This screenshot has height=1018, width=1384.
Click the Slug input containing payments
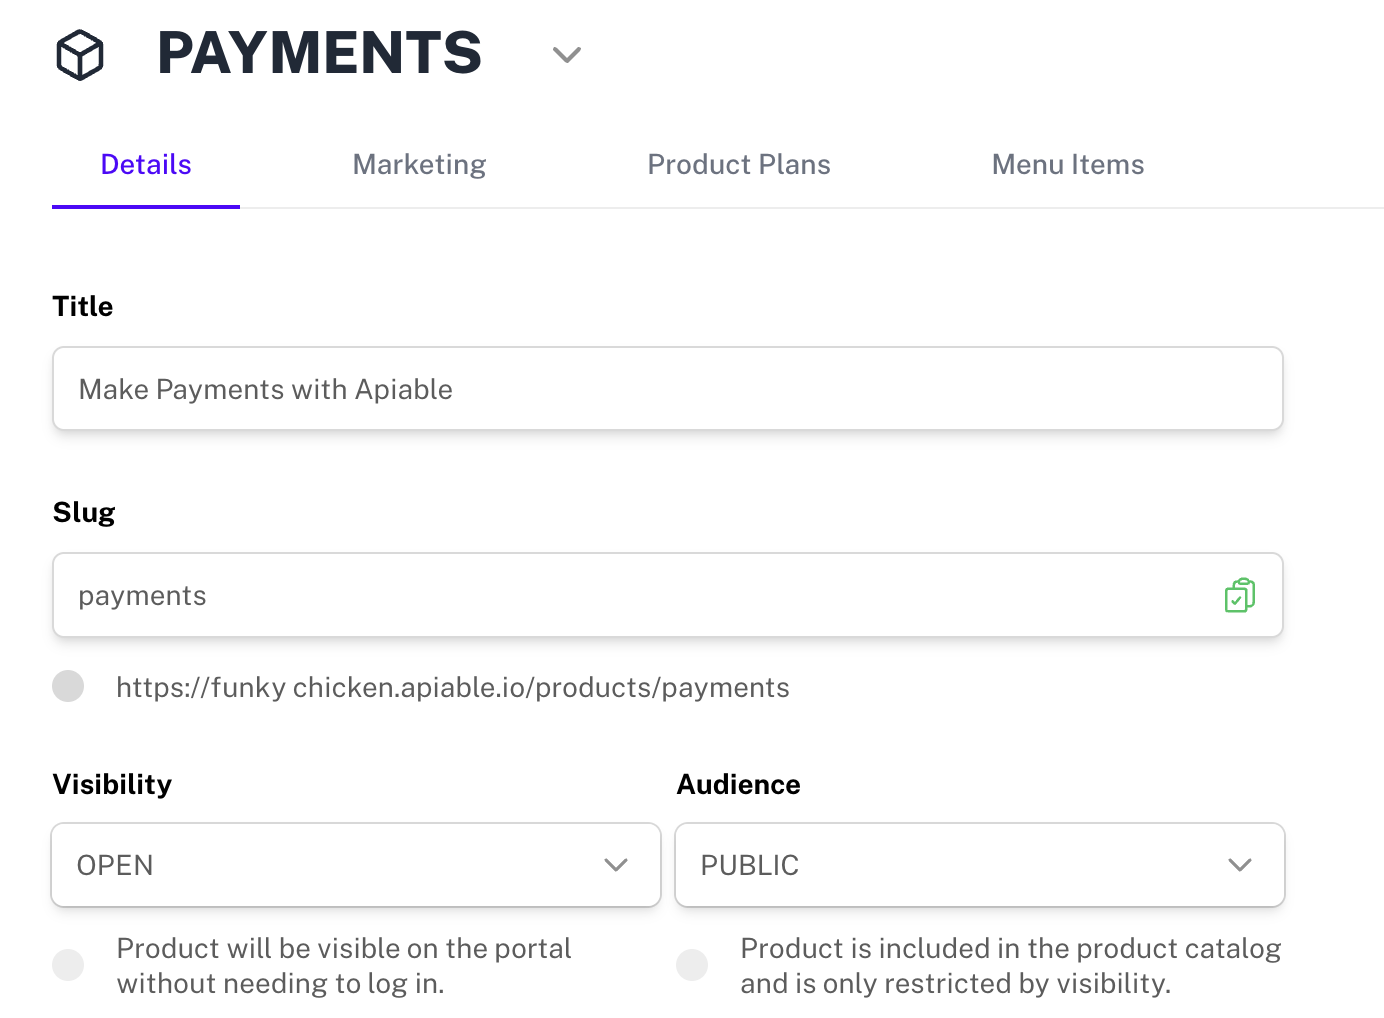pos(600,595)
